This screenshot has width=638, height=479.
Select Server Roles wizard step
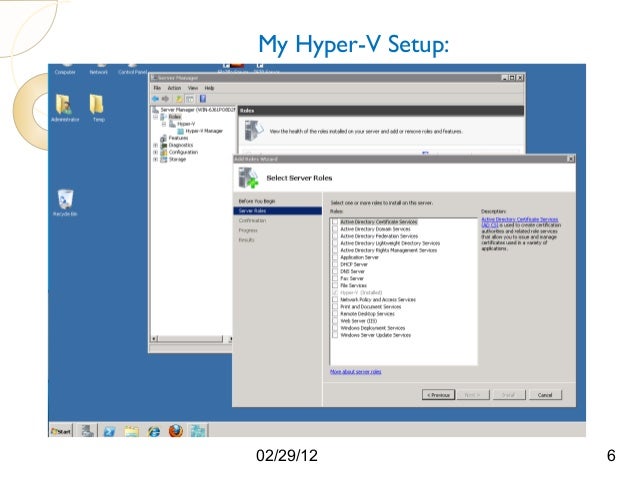tap(277, 211)
